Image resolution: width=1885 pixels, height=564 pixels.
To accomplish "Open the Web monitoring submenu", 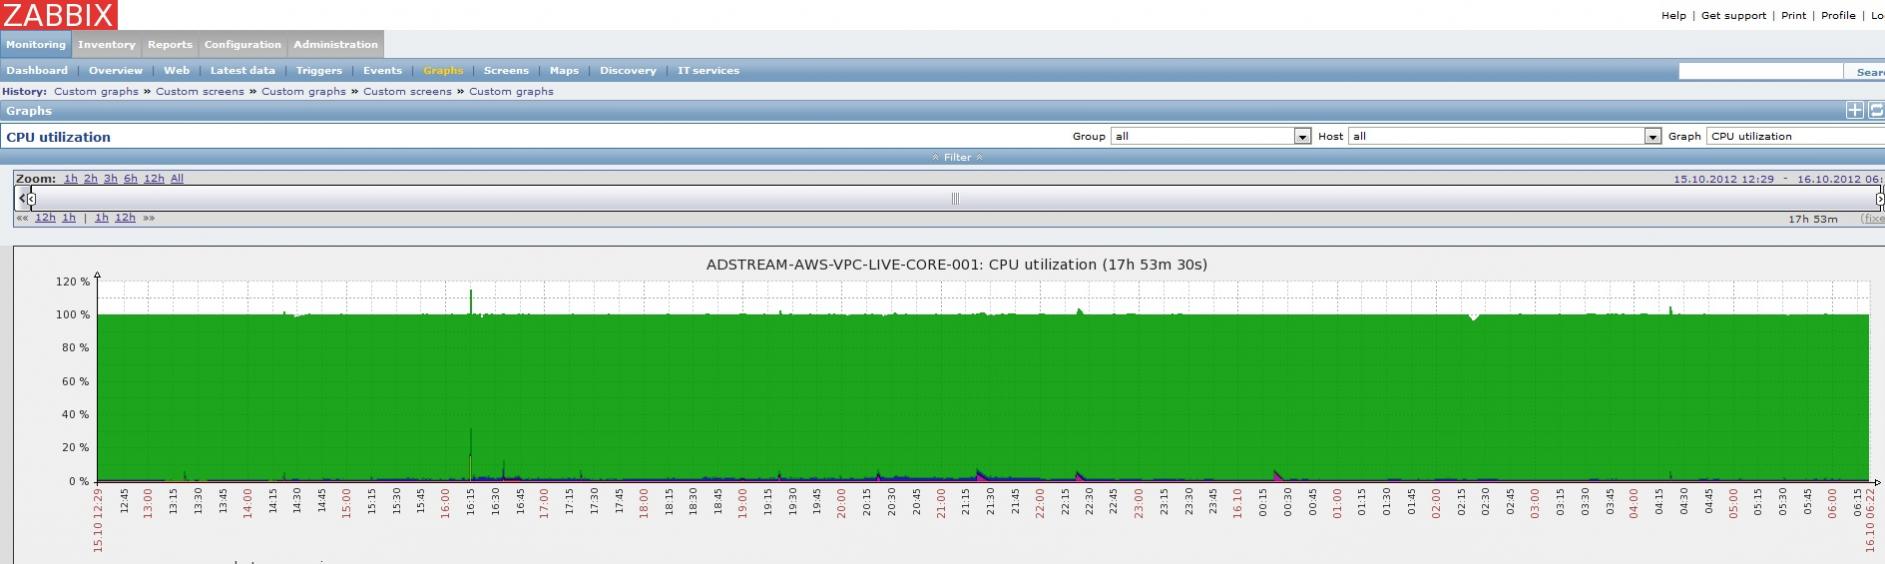I will click(177, 71).
